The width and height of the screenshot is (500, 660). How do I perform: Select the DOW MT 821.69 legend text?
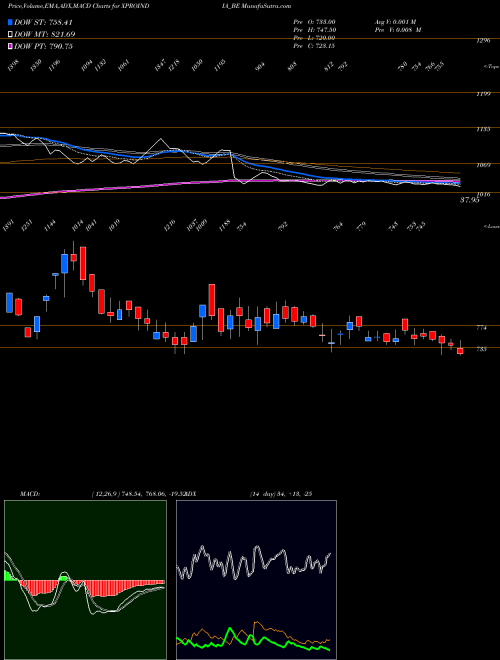coord(44,34)
